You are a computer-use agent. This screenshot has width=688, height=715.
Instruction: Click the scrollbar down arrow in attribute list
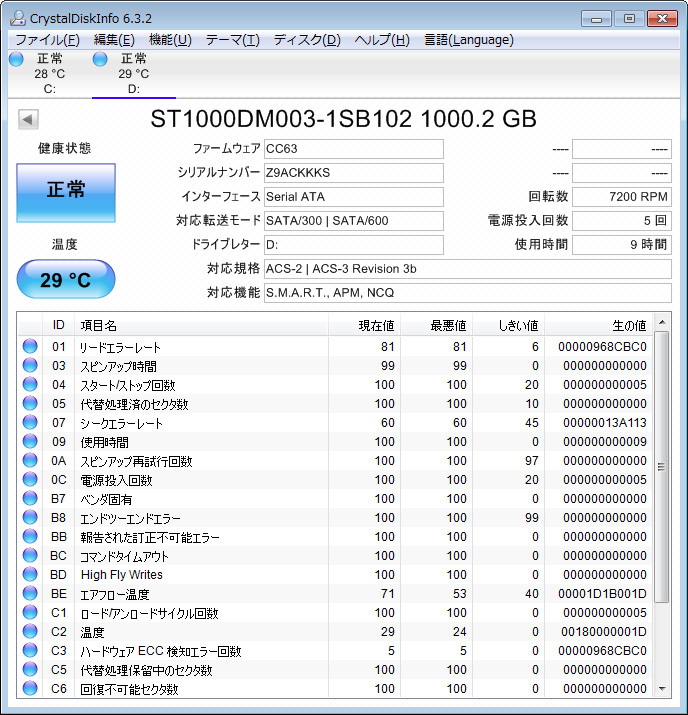[660, 688]
